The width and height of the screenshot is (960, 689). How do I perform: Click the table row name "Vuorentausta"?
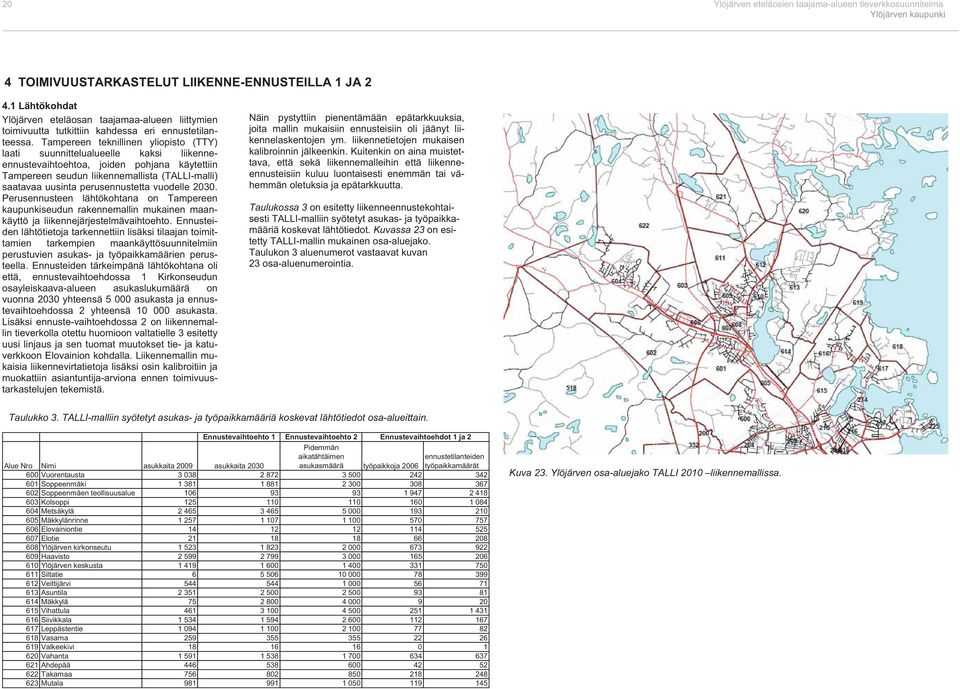click(62, 475)
